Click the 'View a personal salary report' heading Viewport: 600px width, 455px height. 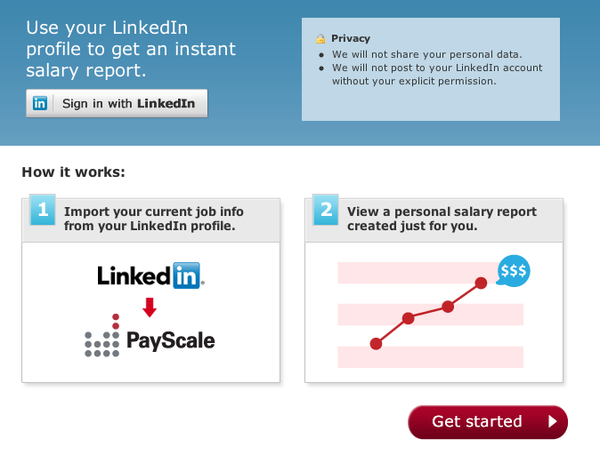[x=442, y=219]
